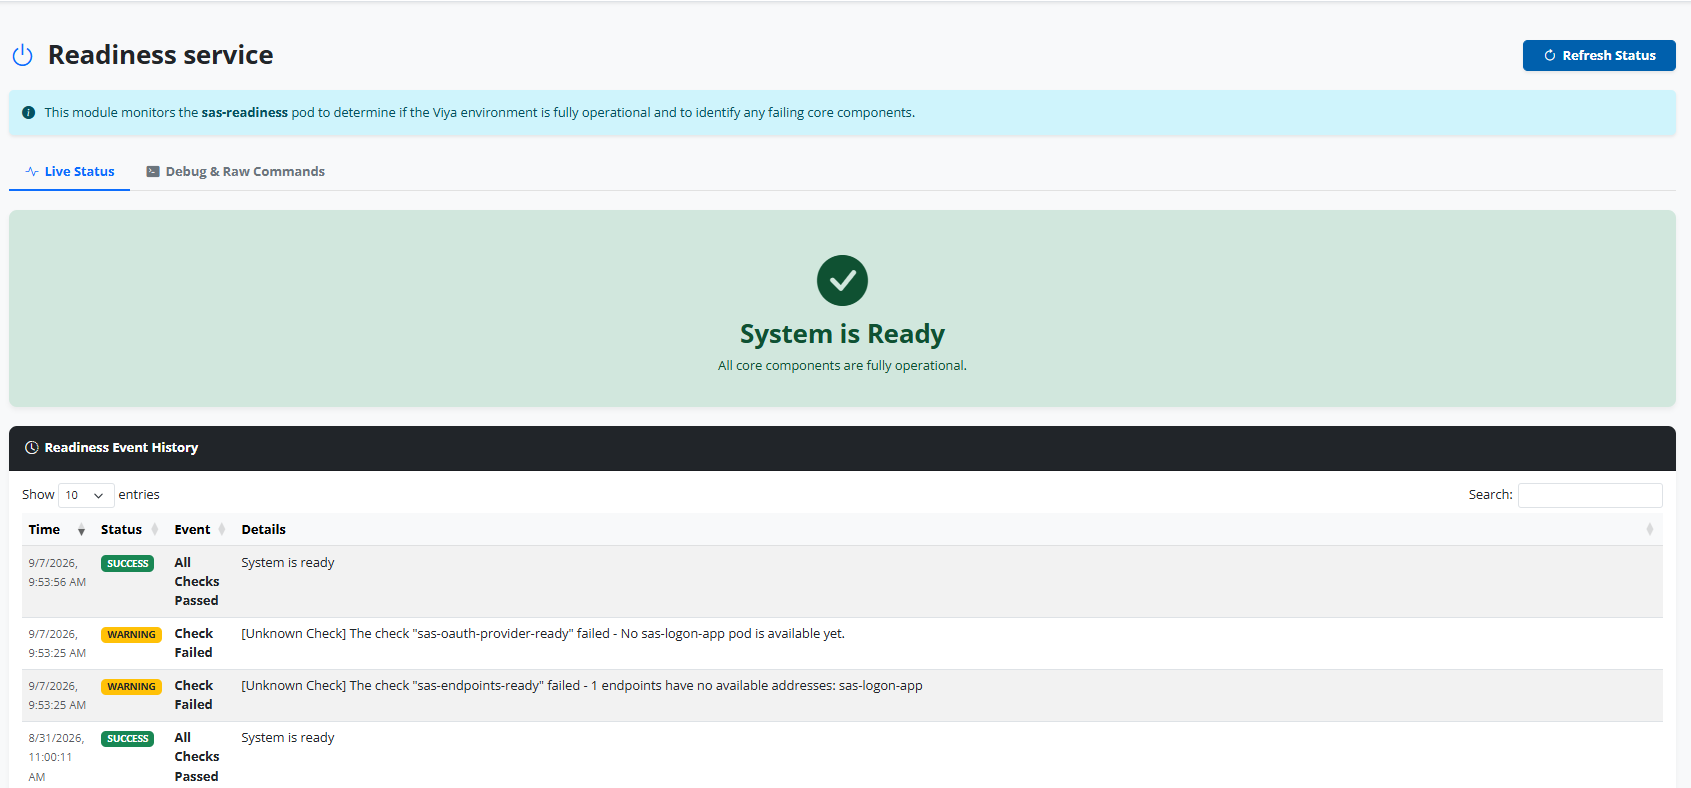Click the sort arrows on the Event column
This screenshot has height=788, width=1691.
(222, 530)
